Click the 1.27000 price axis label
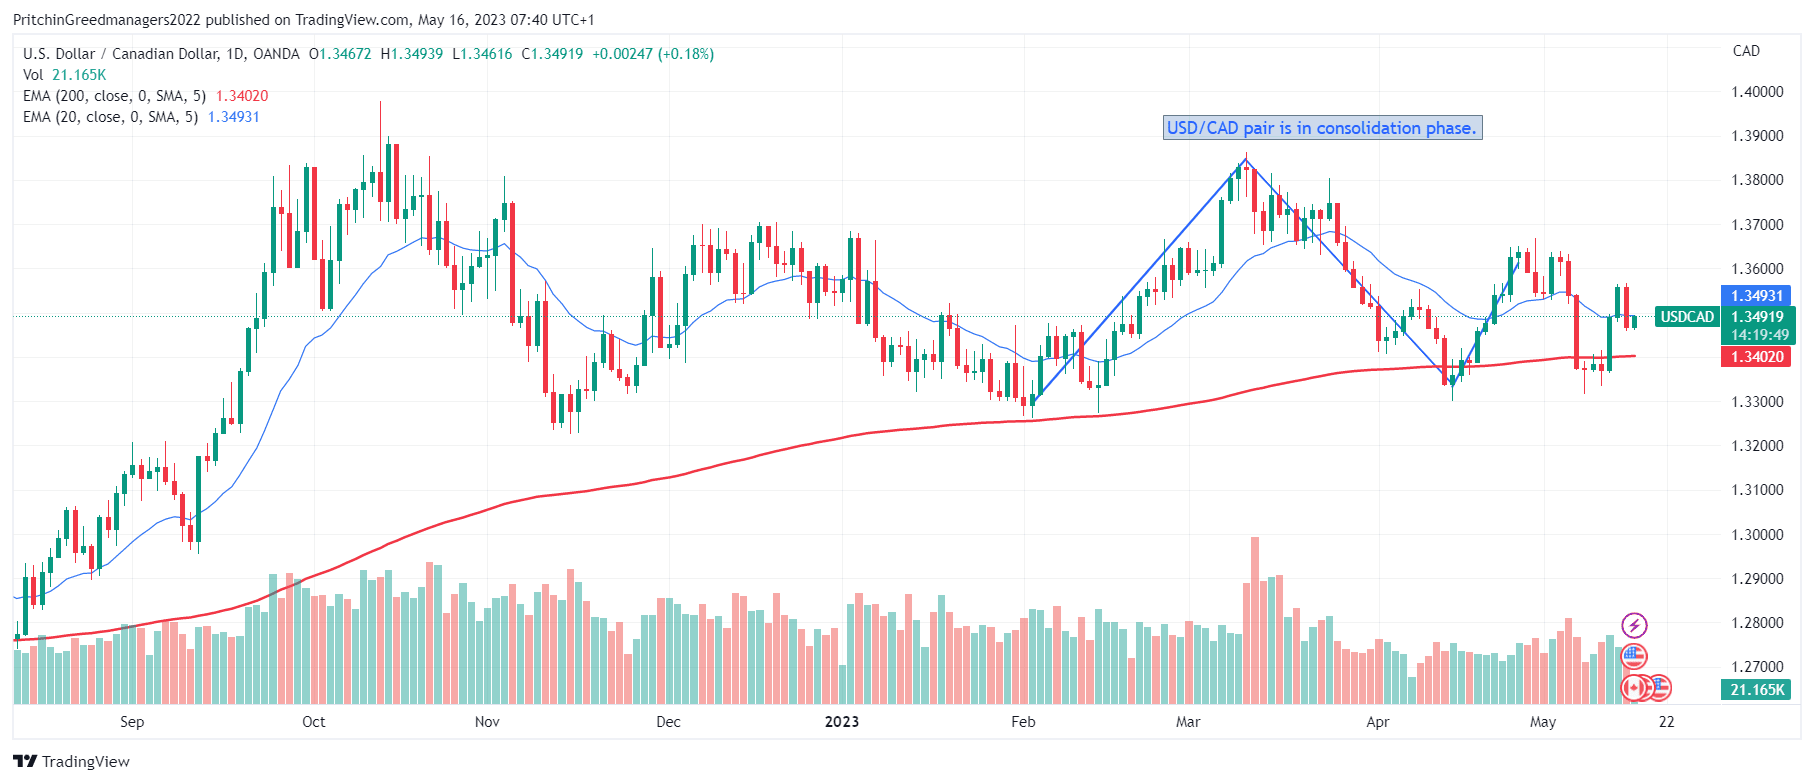1814x783 pixels. point(1757,667)
